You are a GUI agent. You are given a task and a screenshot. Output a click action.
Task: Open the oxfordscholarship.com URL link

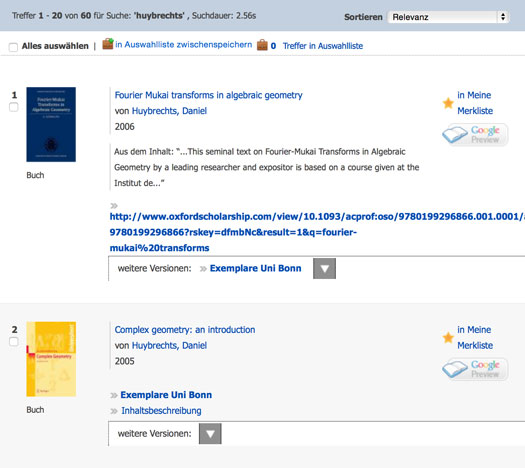[317, 232]
